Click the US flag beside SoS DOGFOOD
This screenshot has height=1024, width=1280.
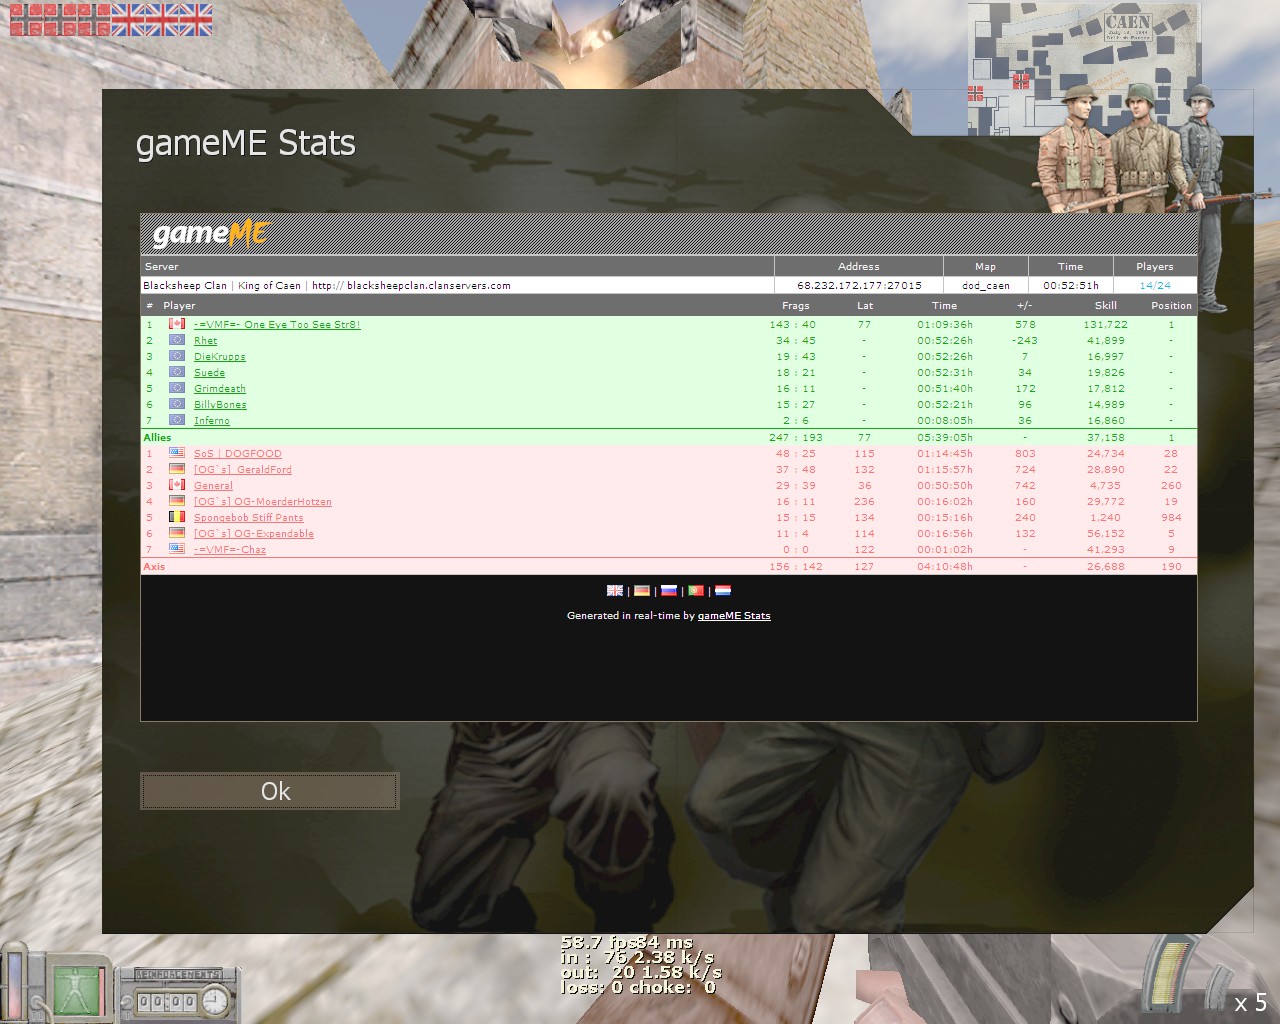tap(176, 453)
